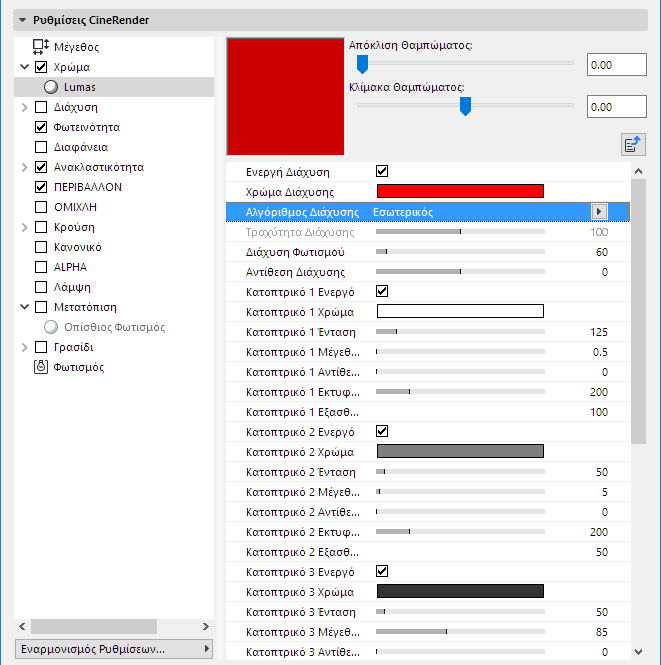Expand the Διάχυση tree node
The image size is (661, 665).
[x=25, y=107]
